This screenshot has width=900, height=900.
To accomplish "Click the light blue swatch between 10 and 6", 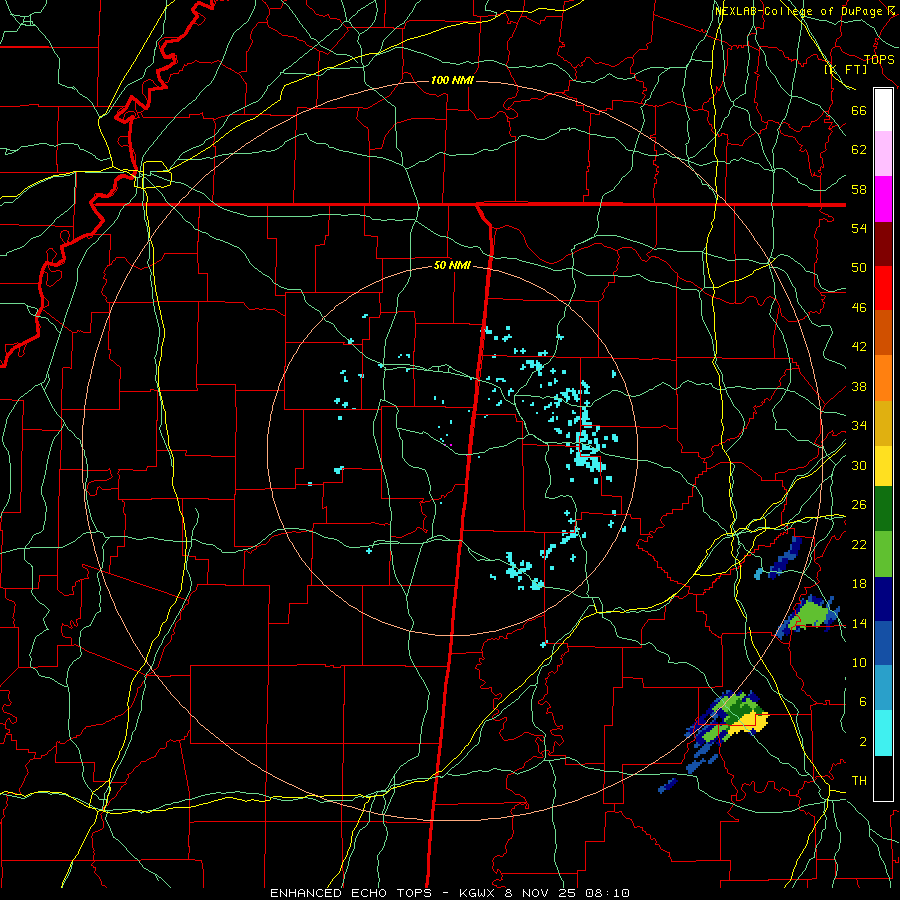I will [x=883, y=688].
